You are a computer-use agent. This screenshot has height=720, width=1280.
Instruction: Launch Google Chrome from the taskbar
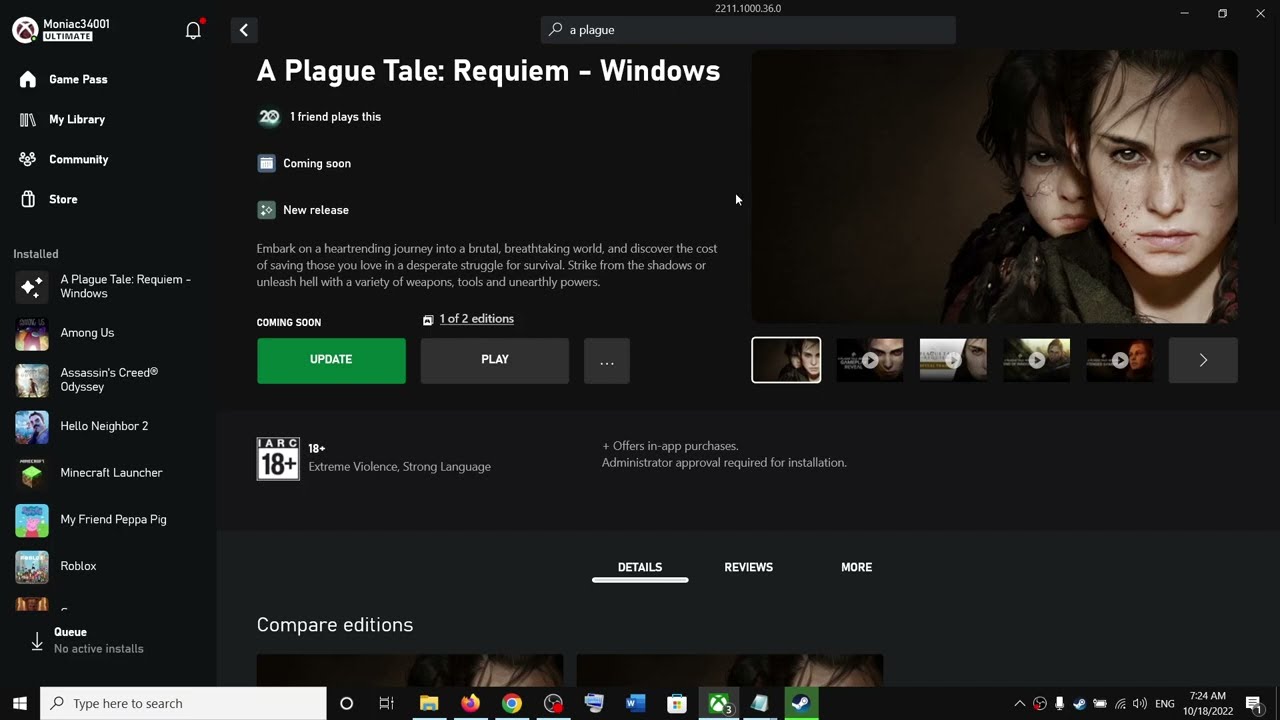[x=512, y=703]
